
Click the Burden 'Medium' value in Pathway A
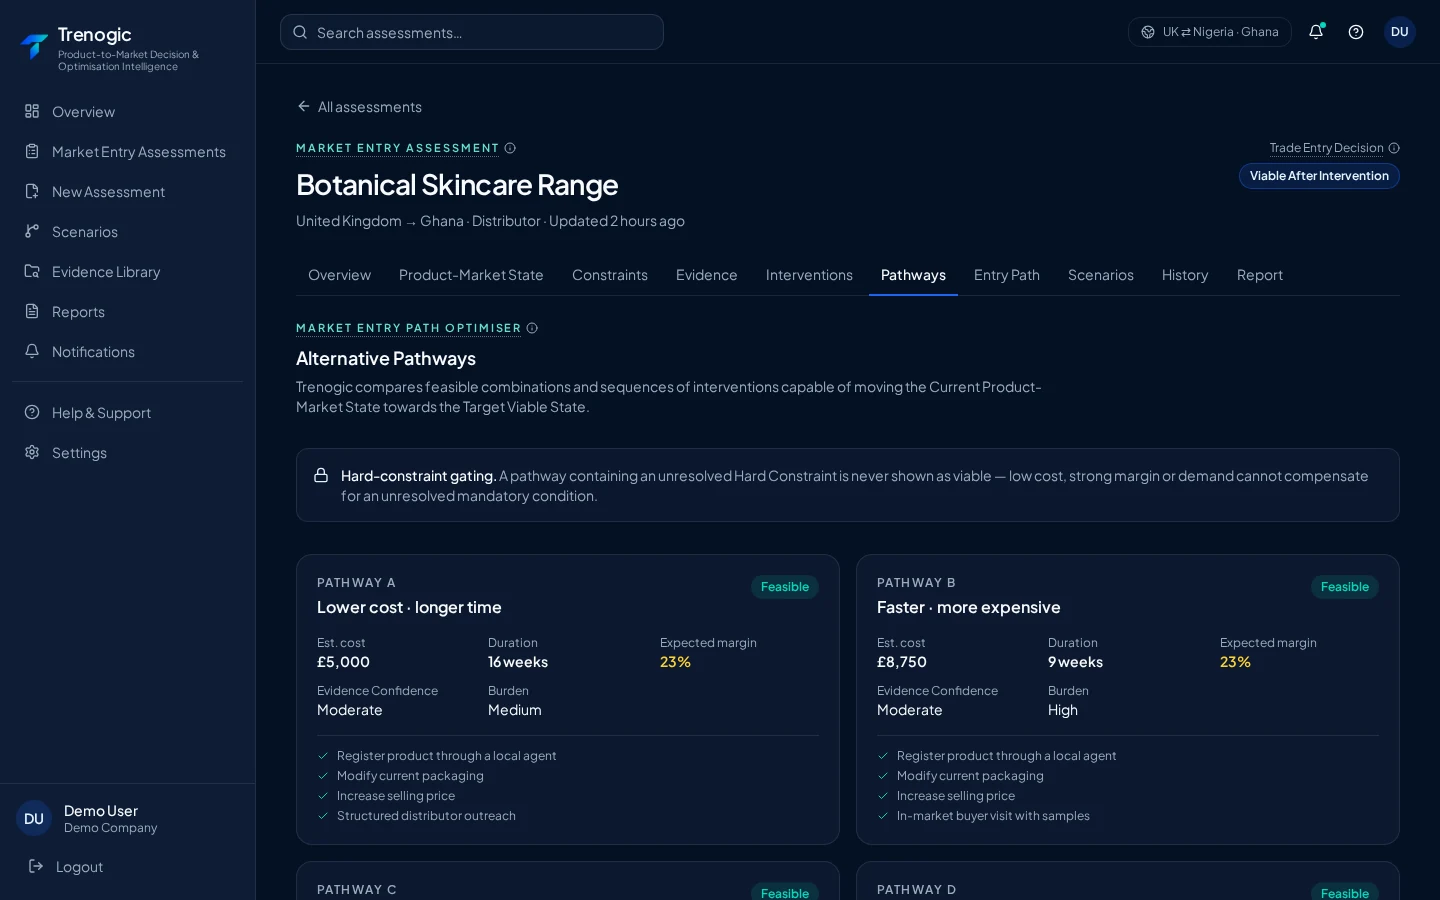(515, 710)
